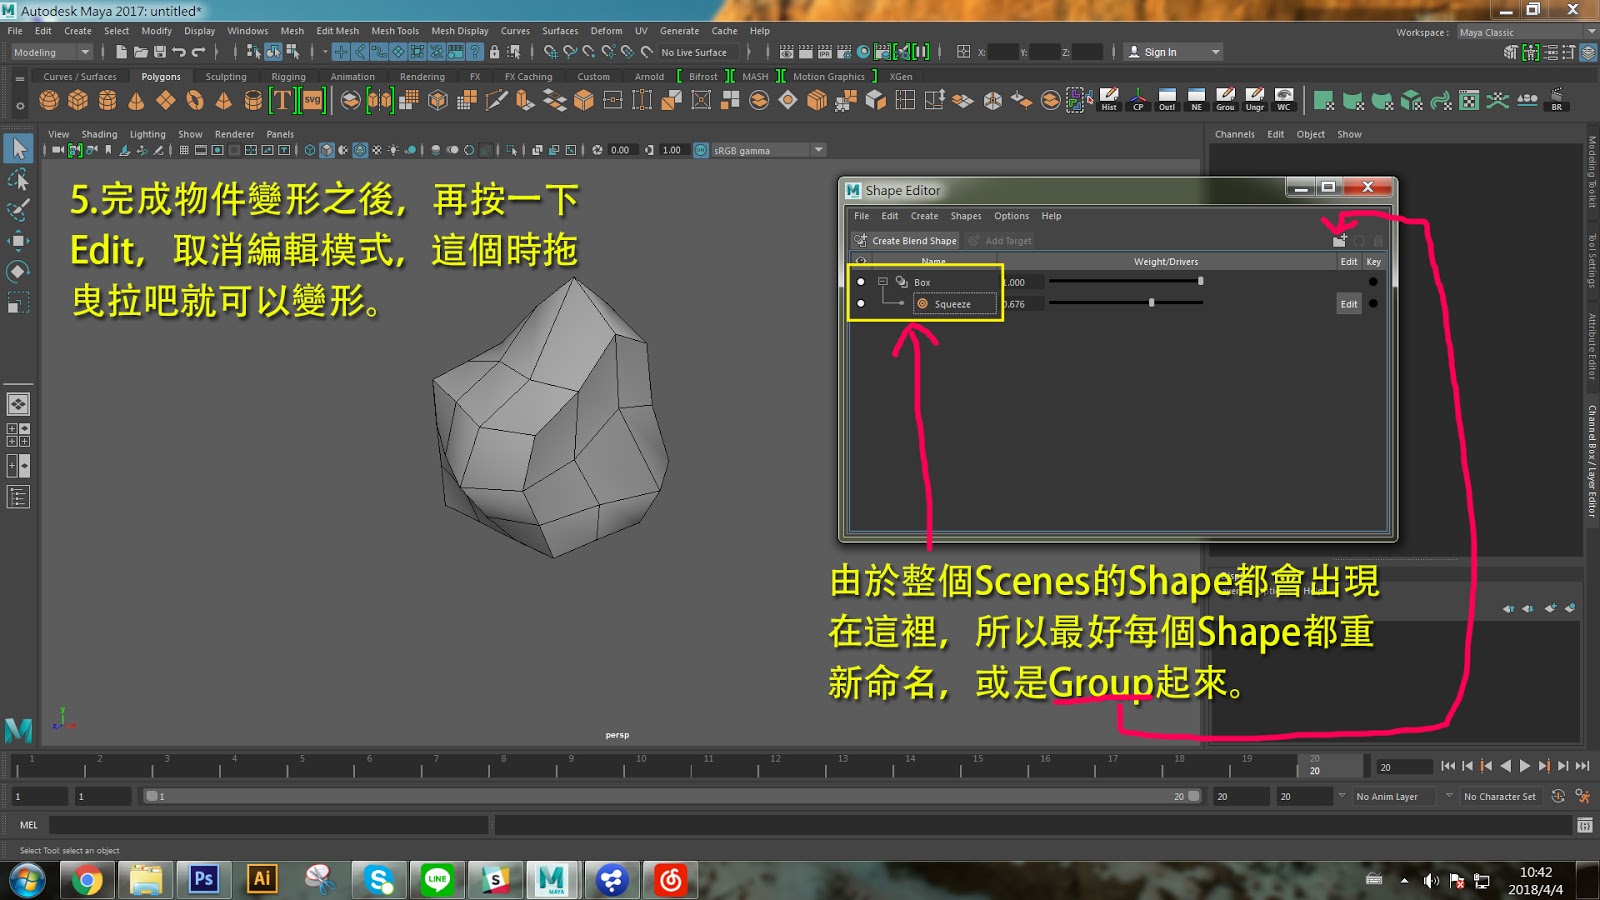
Task: Open the Hypershade window via the Hist shelf icon
Action: click(x=1109, y=97)
